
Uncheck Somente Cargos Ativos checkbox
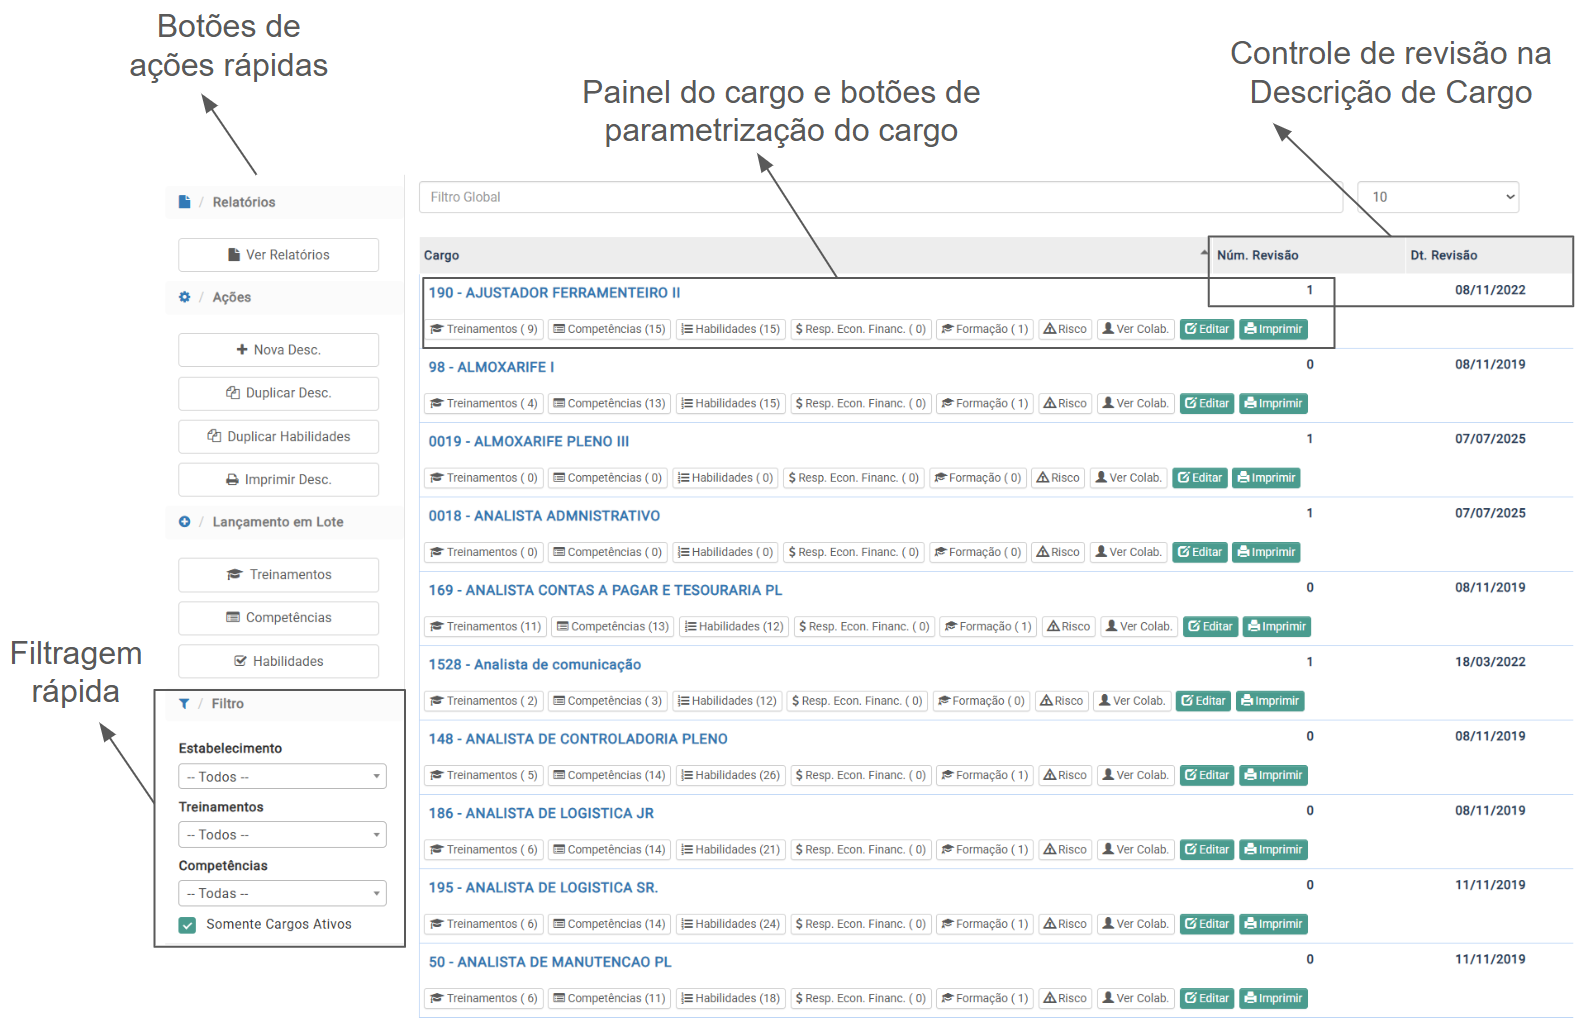point(187,925)
